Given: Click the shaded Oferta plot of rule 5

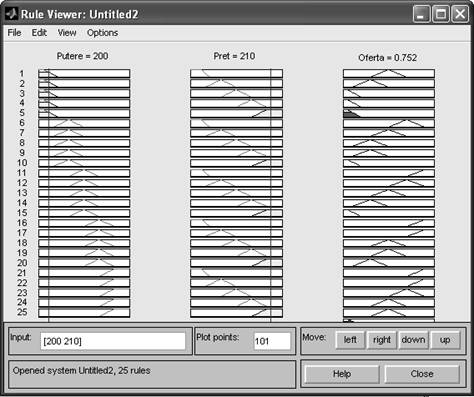Looking at the screenshot, I should (x=389, y=113).
